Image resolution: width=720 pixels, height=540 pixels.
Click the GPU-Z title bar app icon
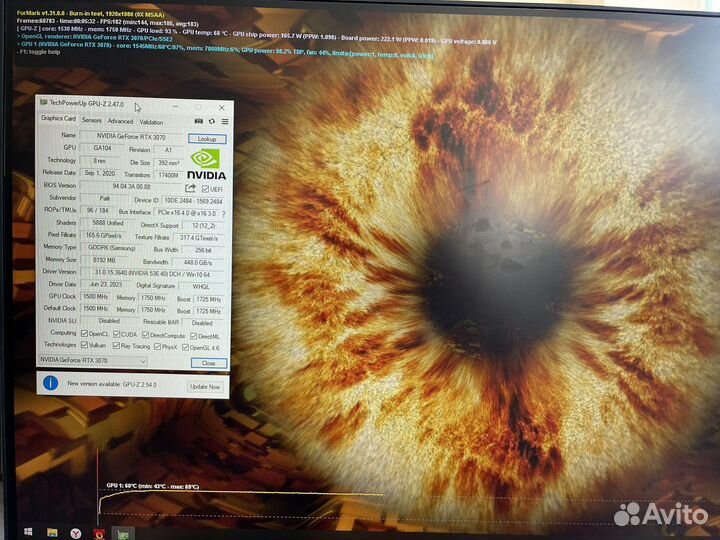(x=44, y=102)
